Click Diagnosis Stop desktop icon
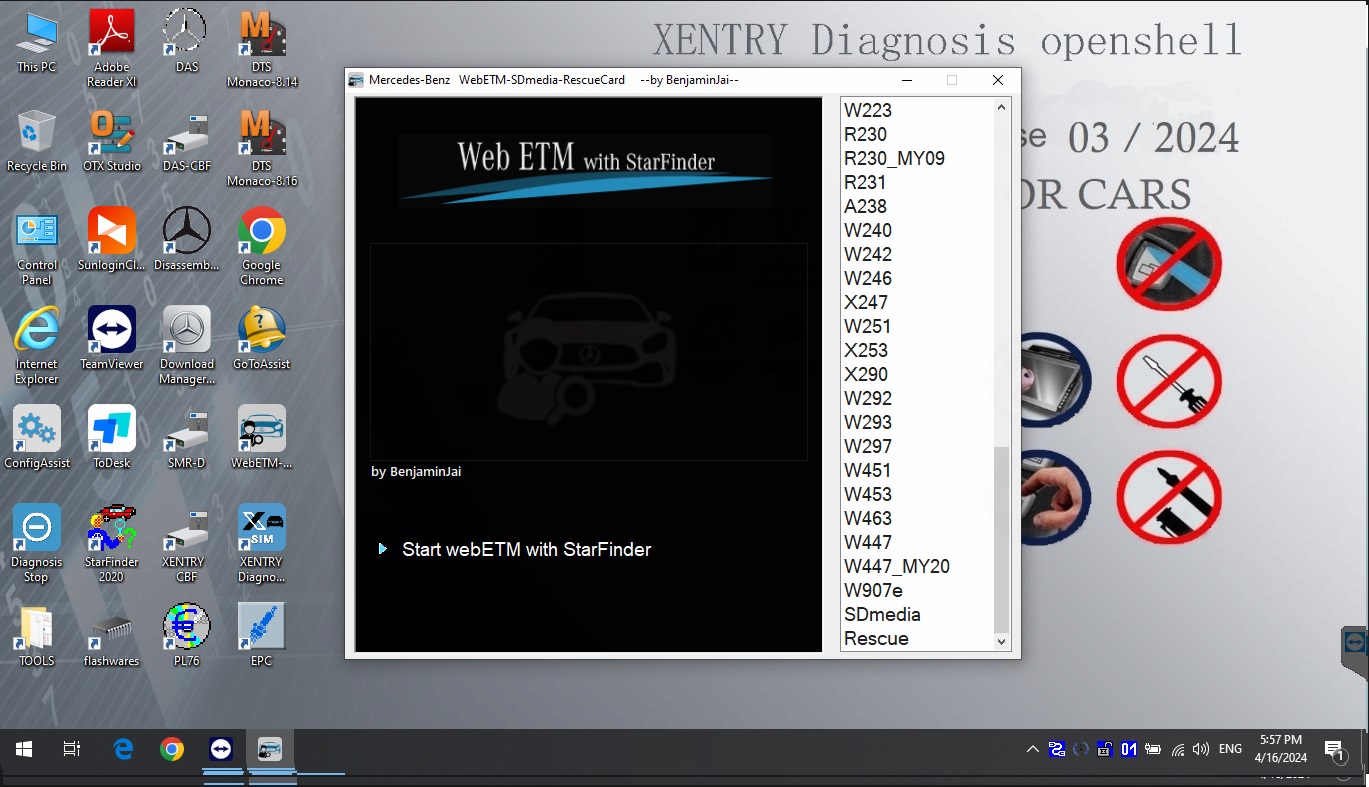 pos(37,543)
